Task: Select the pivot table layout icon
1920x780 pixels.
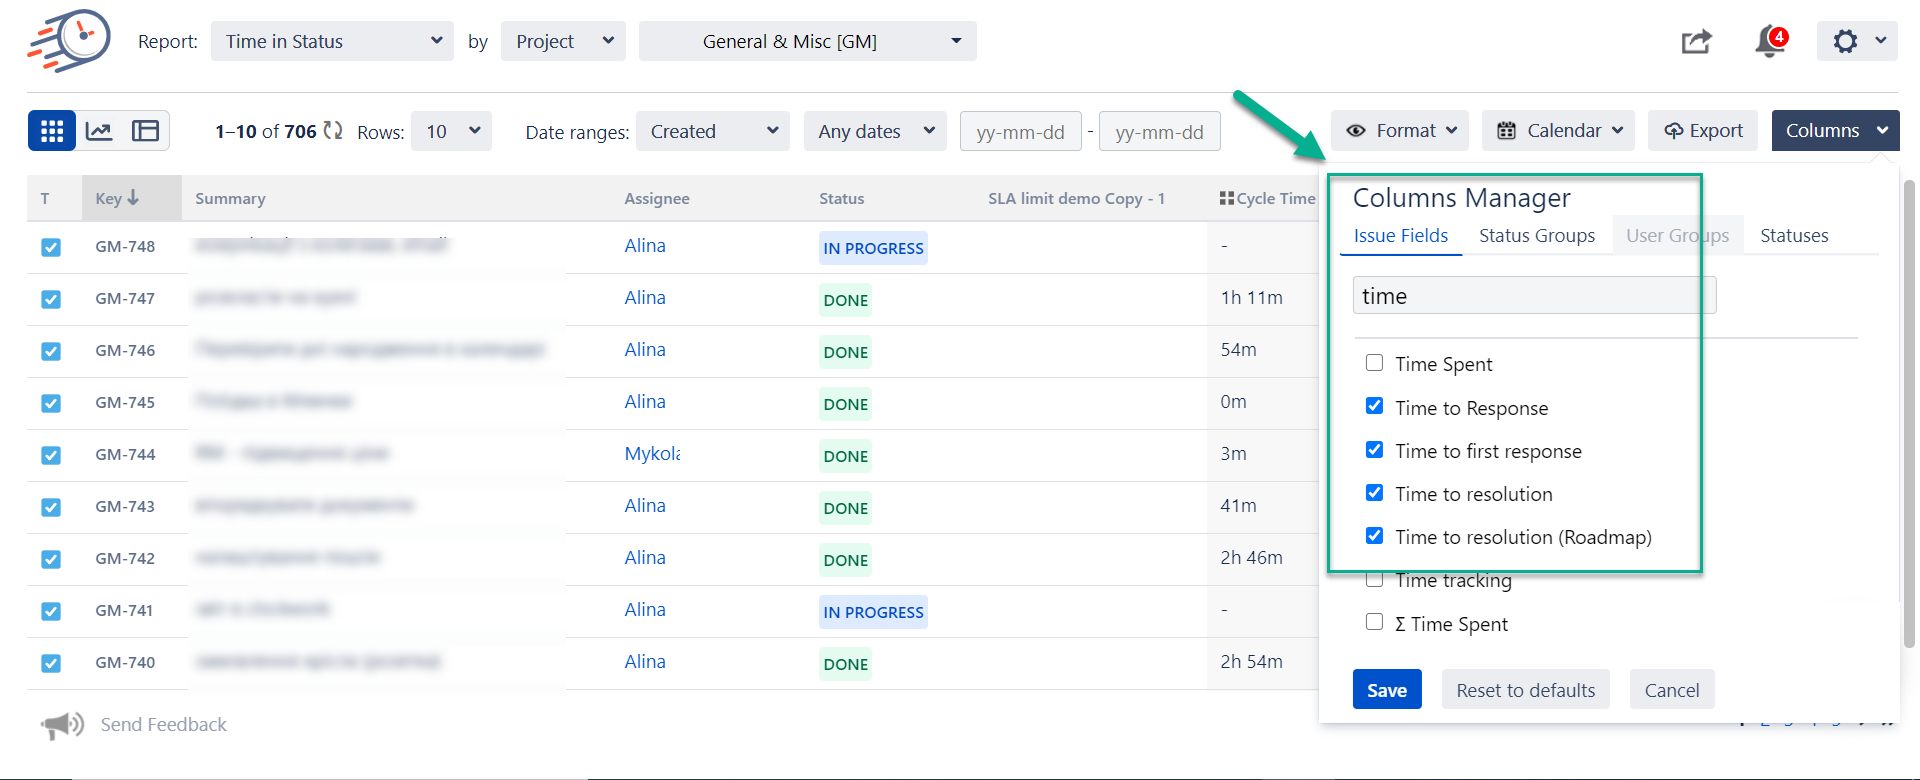Action: (x=146, y=131)
